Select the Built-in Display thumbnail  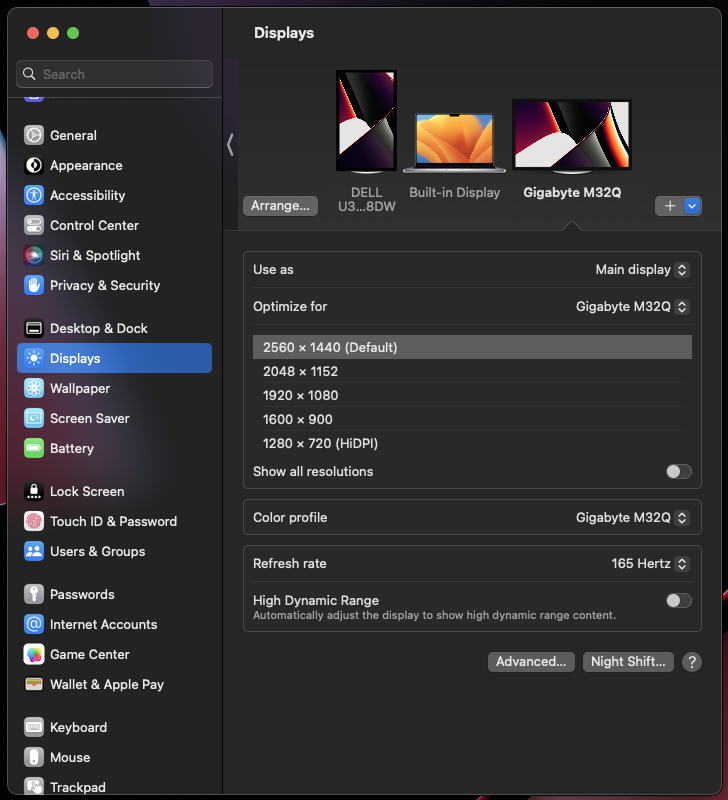[454, 143]
